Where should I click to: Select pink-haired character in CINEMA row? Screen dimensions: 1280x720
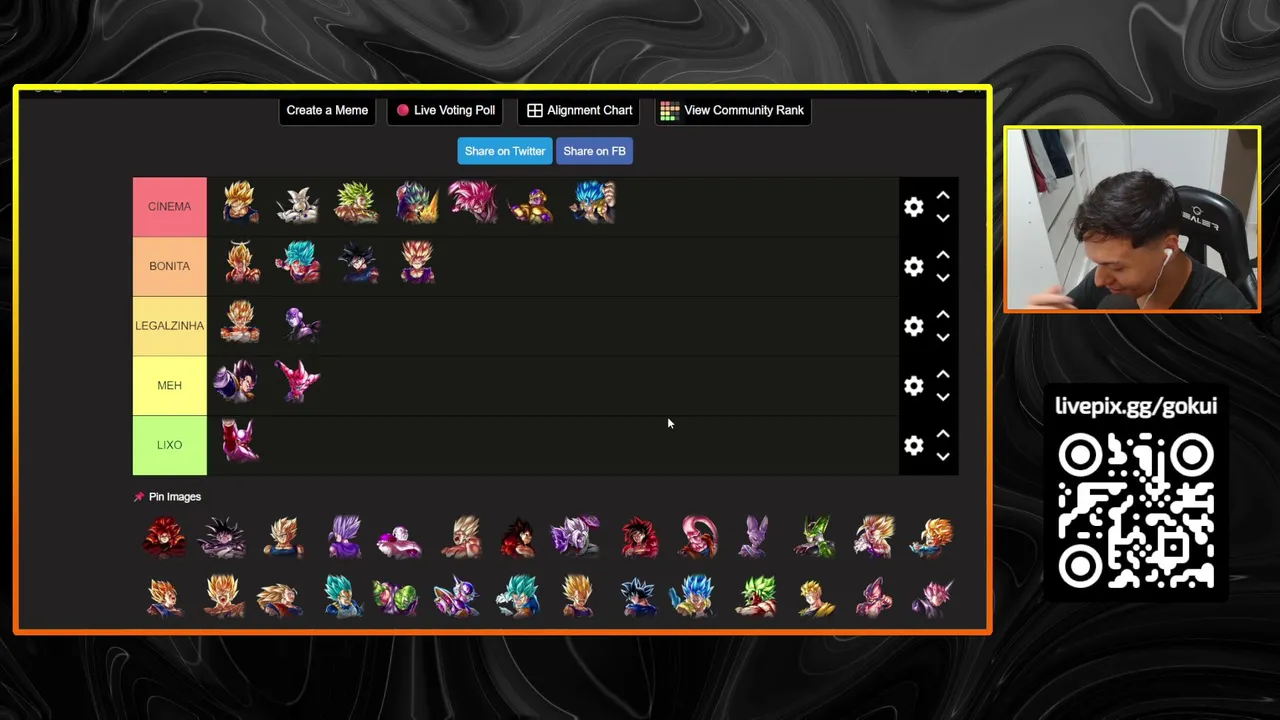pyautogui.click(x=473, y=202)
